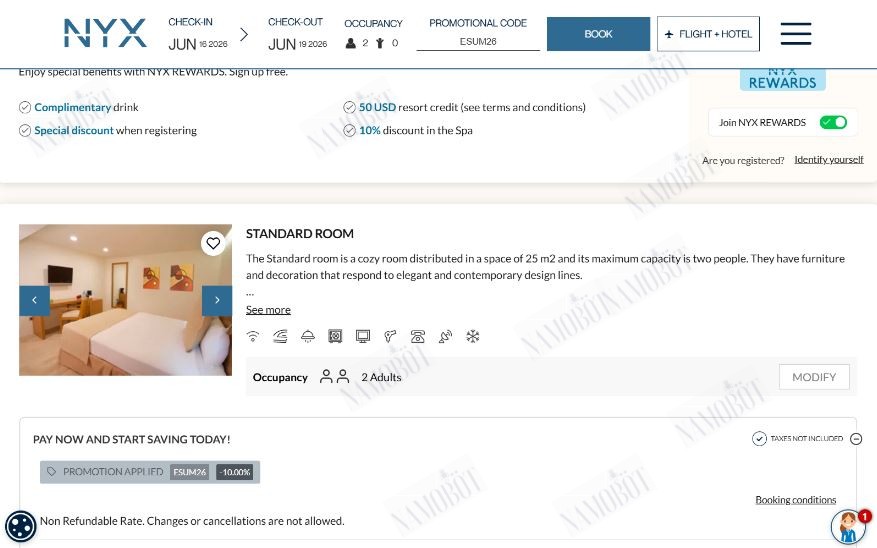Add Standard Room to favorites heart
Image resolution: width=877 pixels, height=548 pixels.
pos(213,243)
